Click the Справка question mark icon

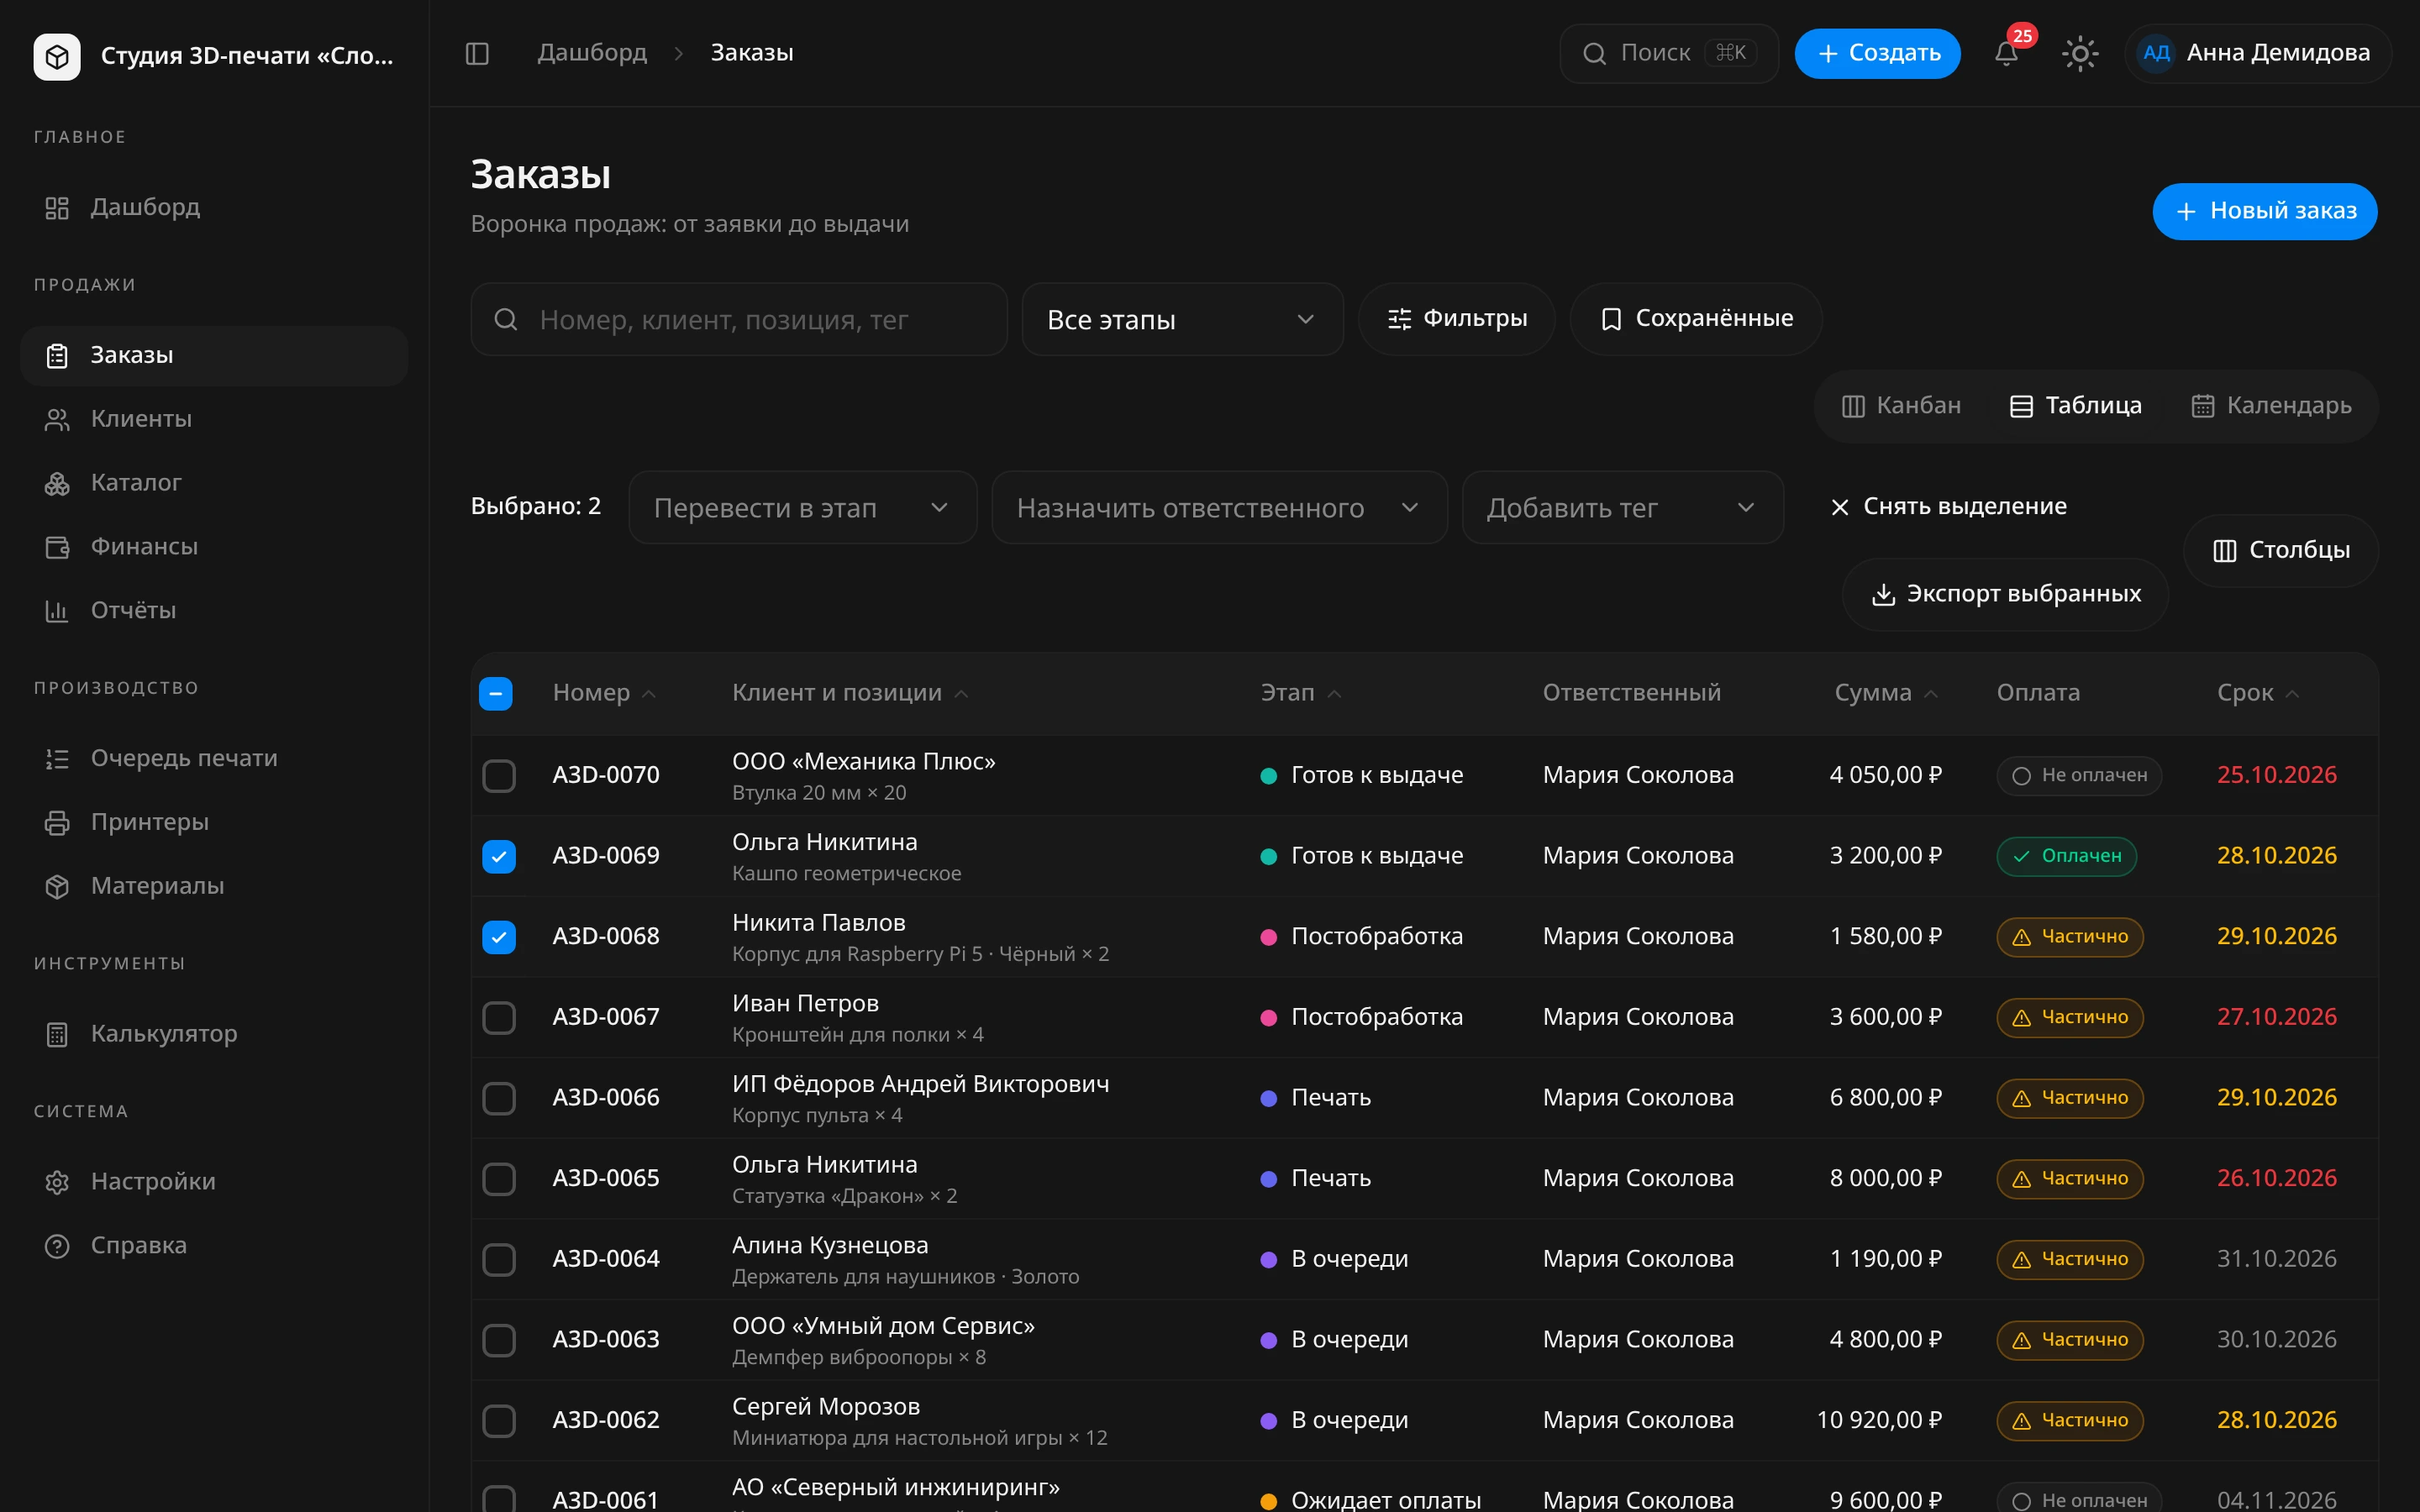tap(57, 1246)
